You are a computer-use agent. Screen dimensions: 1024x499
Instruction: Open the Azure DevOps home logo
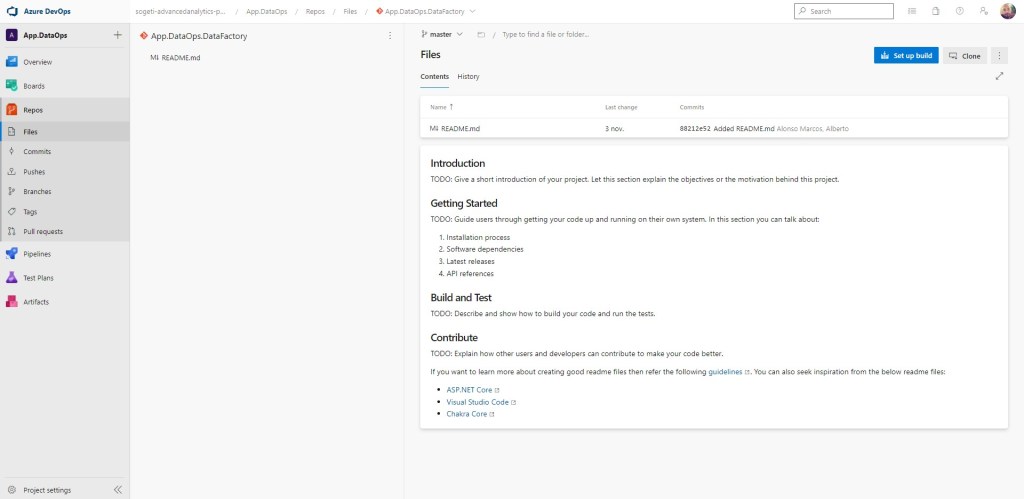13,11
